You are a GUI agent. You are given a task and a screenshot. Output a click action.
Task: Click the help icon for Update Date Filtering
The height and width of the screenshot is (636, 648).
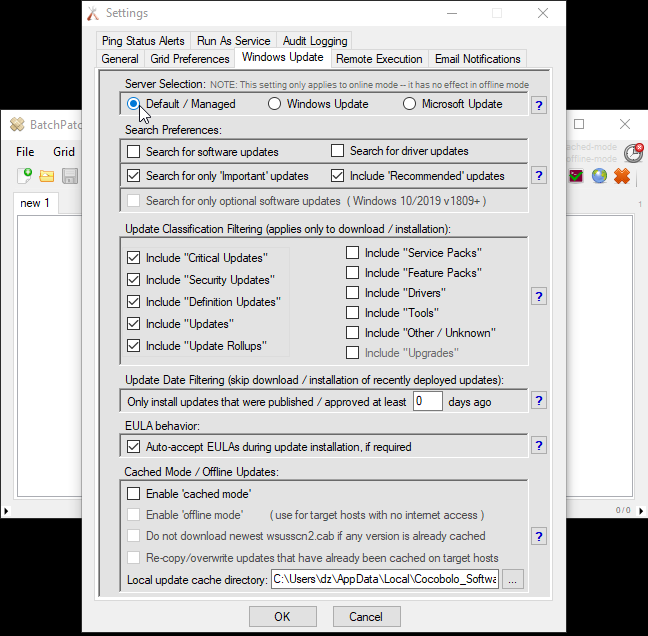pos(539,400)
